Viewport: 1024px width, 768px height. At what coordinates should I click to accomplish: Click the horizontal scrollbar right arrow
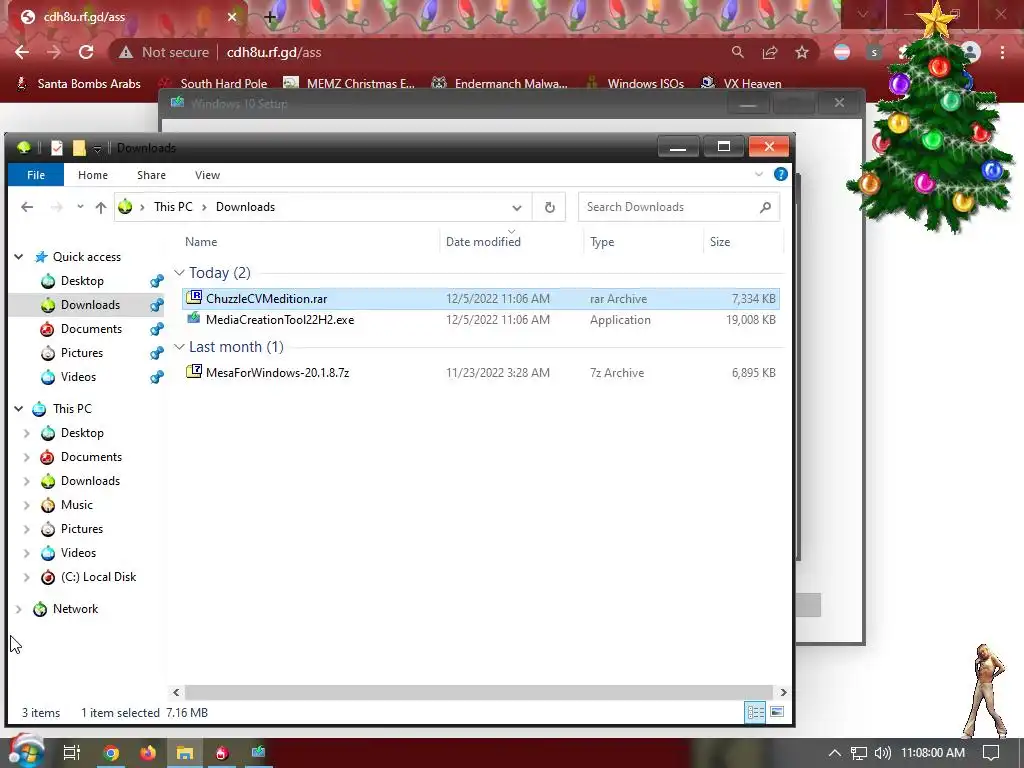[783, 692]
